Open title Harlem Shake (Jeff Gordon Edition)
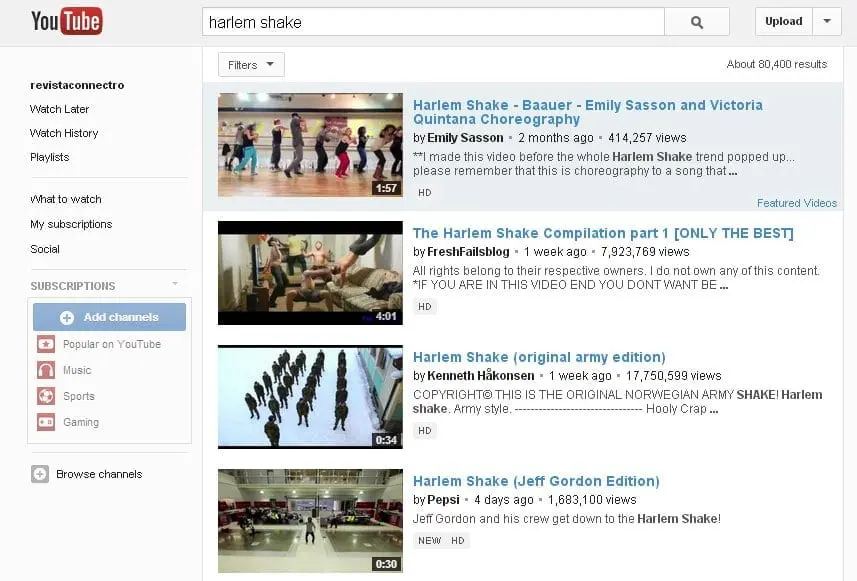The width and height of the screenshot is (857, 581). (x=536, y=482)
